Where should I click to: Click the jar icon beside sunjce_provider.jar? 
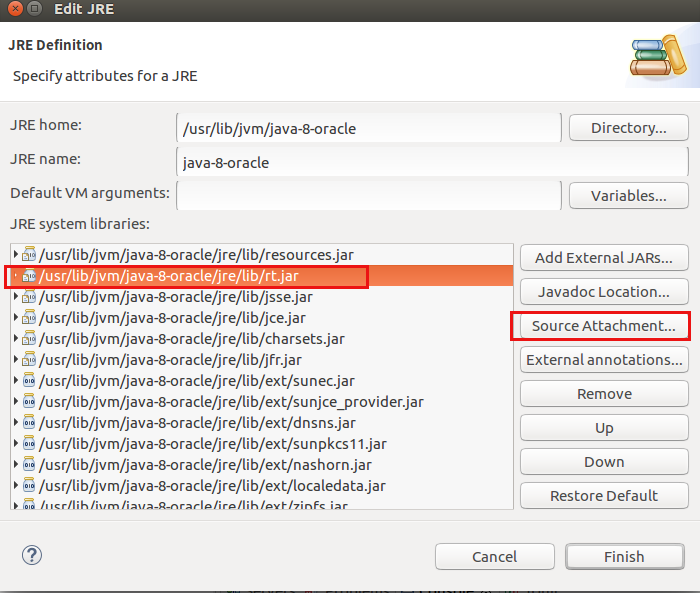[29, 401]
